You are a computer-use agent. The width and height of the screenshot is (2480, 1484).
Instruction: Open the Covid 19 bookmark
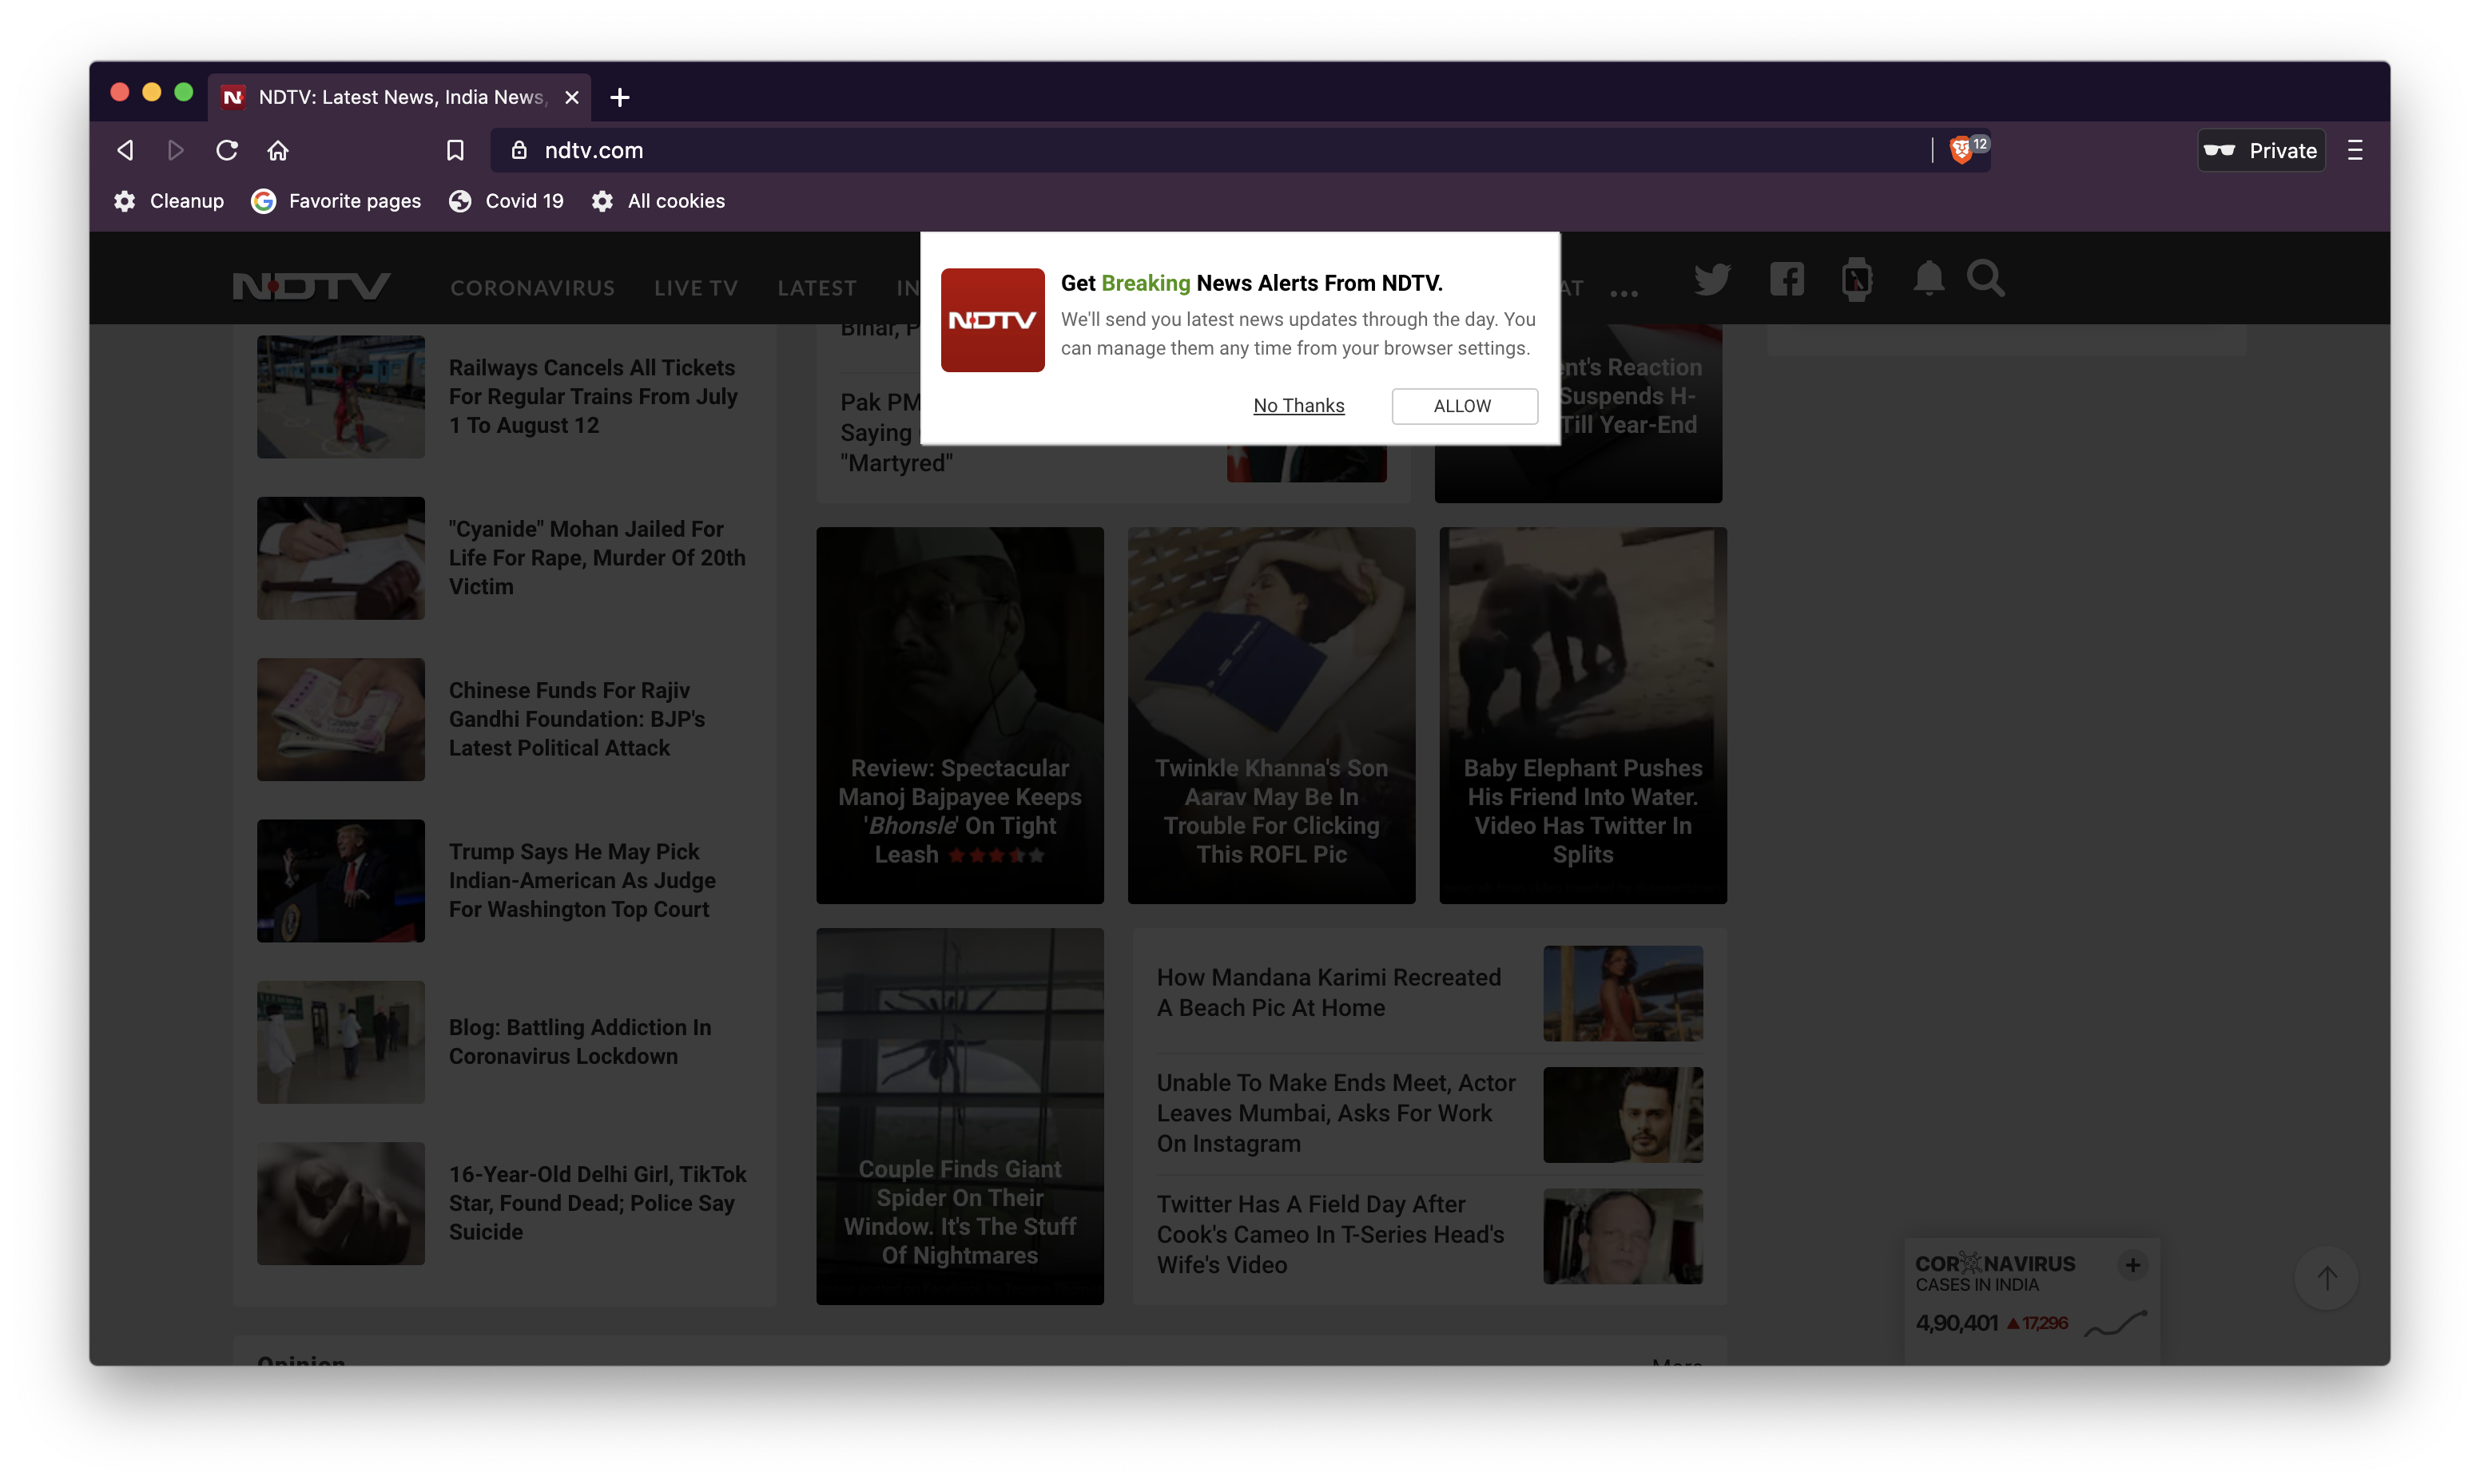506,201
